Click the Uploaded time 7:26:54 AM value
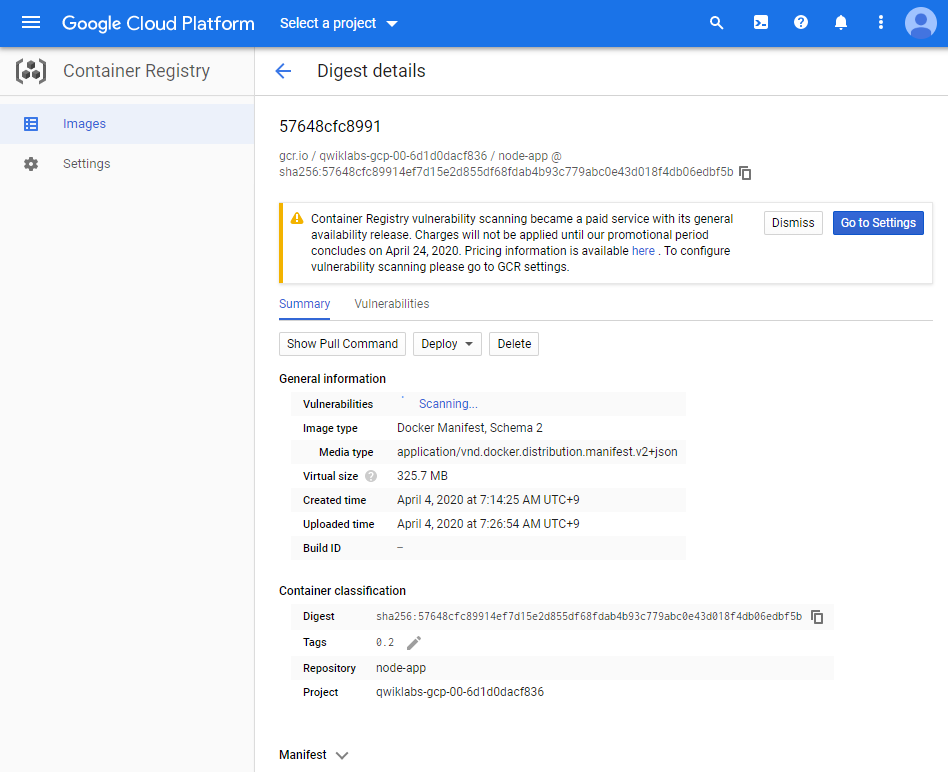948x772 pixels. (488, 524)
